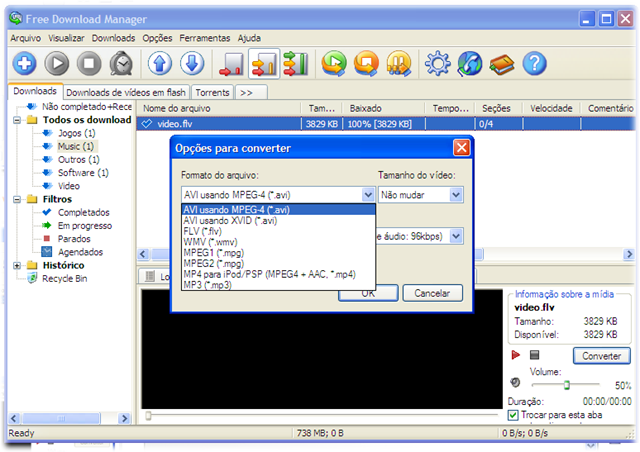Image resolution: width=640 pixels, height=452 pixels.
Task: Open the Downloads menu
Action: click(x=113, y=38)
